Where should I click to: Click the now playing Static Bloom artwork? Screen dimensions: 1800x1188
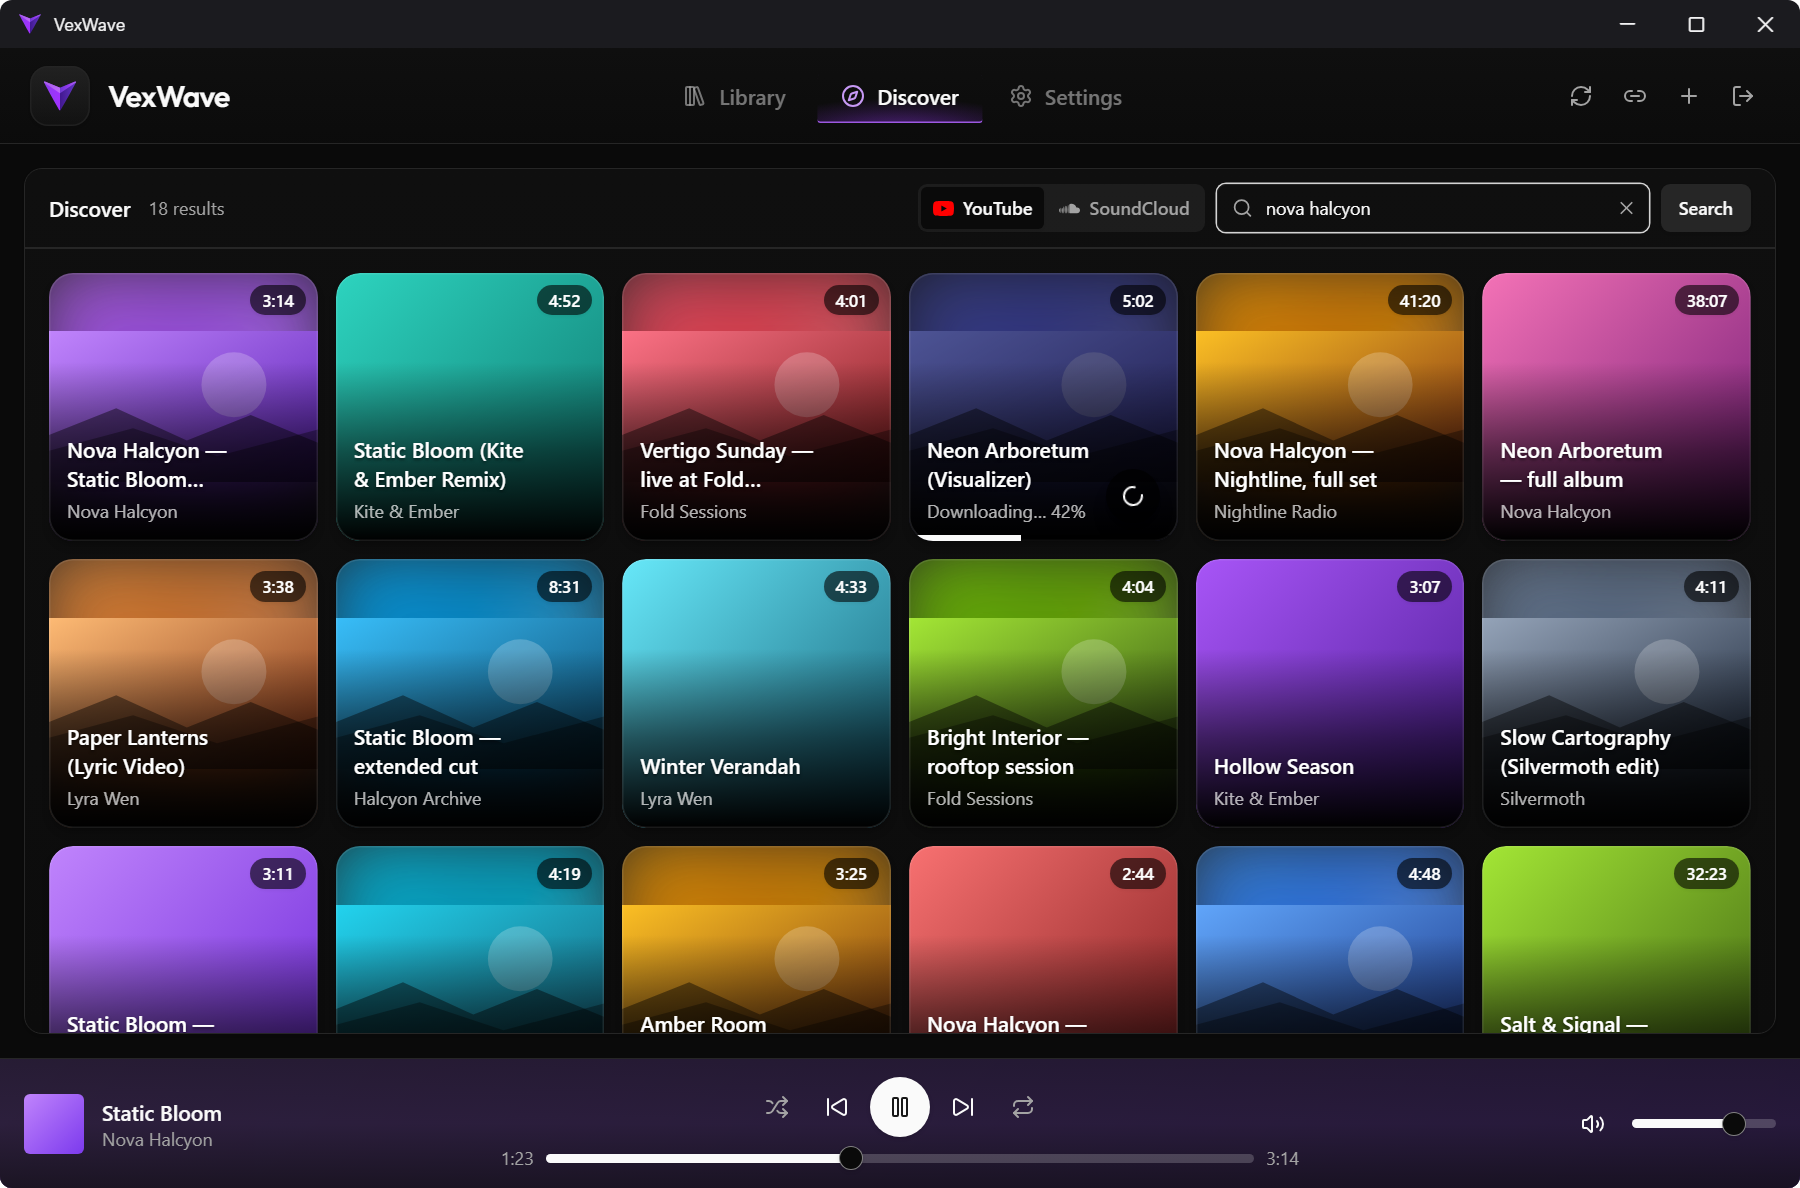coord(54,1124)
